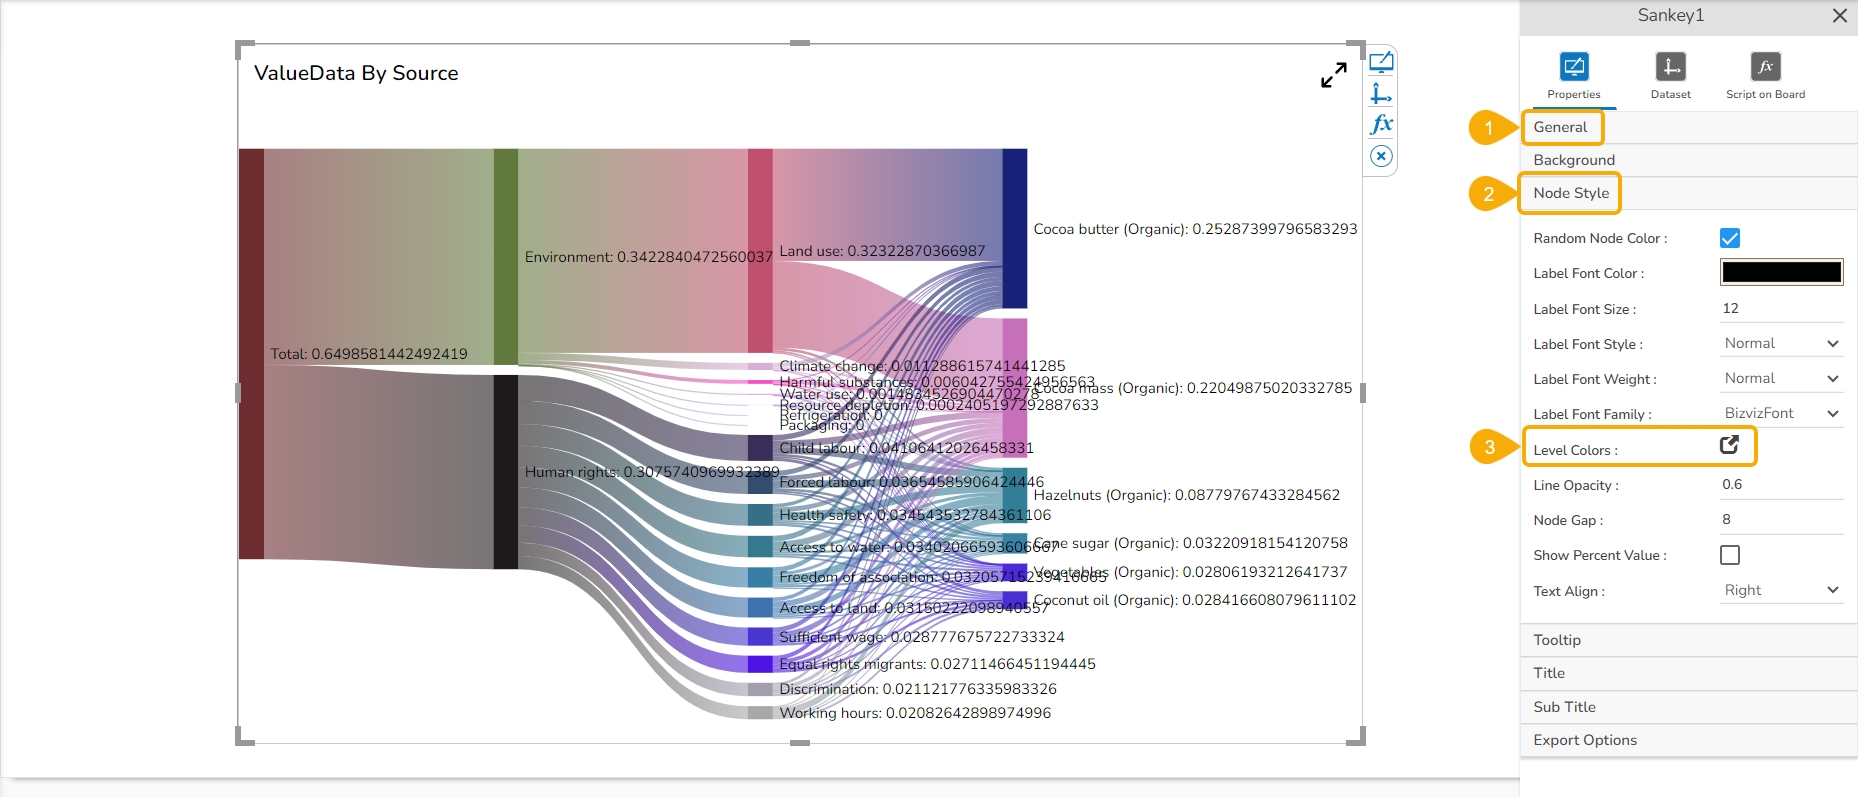This screenshot has width=1858, height=797.
Task: Remove the chart using the circled X icon
Action: [1381, 156]
